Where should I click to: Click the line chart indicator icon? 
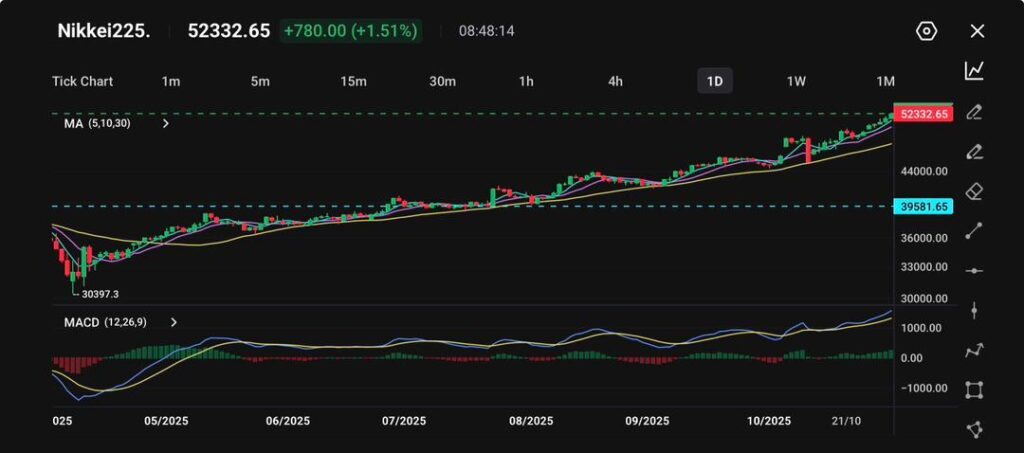pyautogui.click(x=974, y=71)
